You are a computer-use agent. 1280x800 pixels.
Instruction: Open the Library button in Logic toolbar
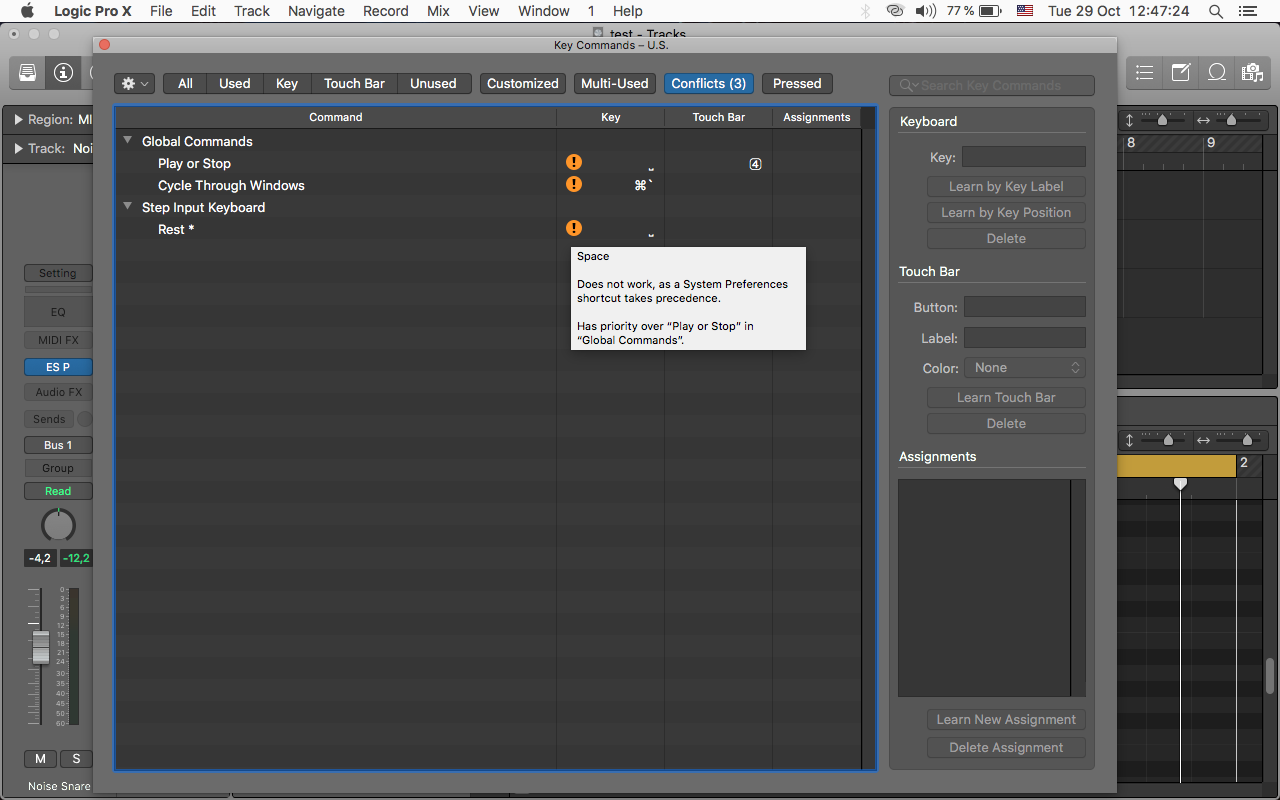[27, 72]
